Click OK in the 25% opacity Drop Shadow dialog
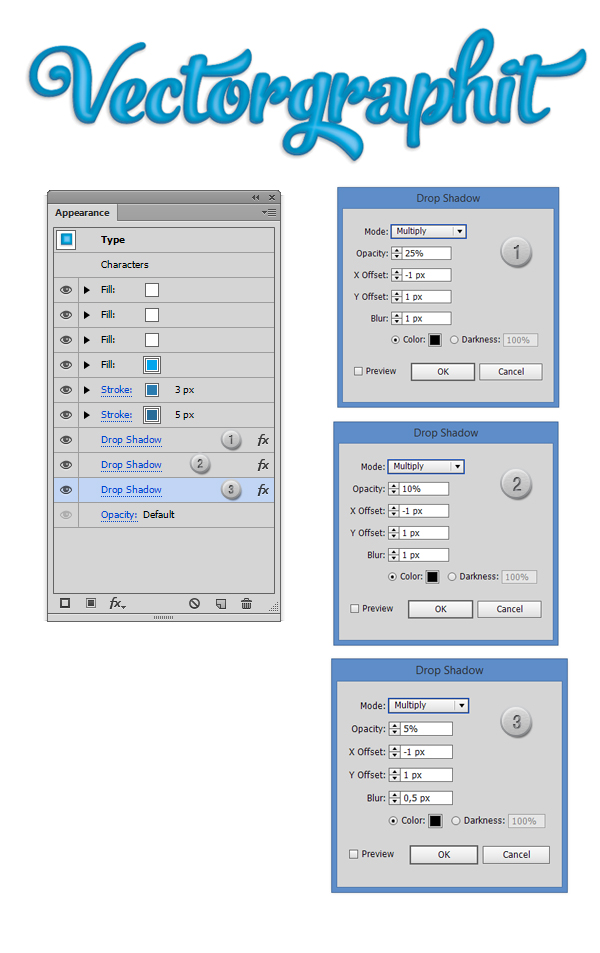 point(443,371)
